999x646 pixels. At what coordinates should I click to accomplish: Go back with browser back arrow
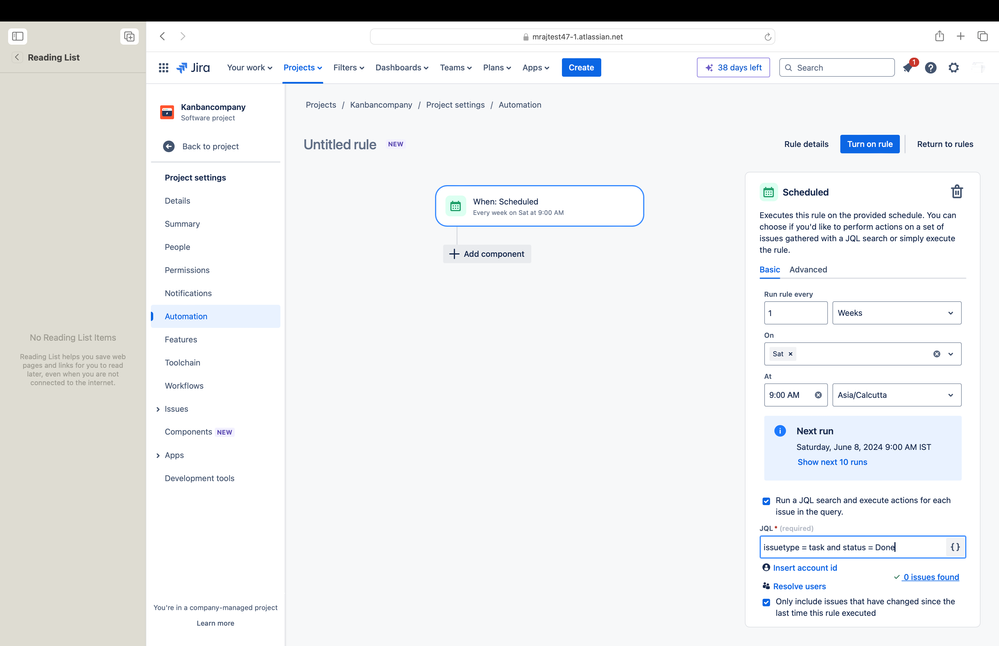pos(162,36)
